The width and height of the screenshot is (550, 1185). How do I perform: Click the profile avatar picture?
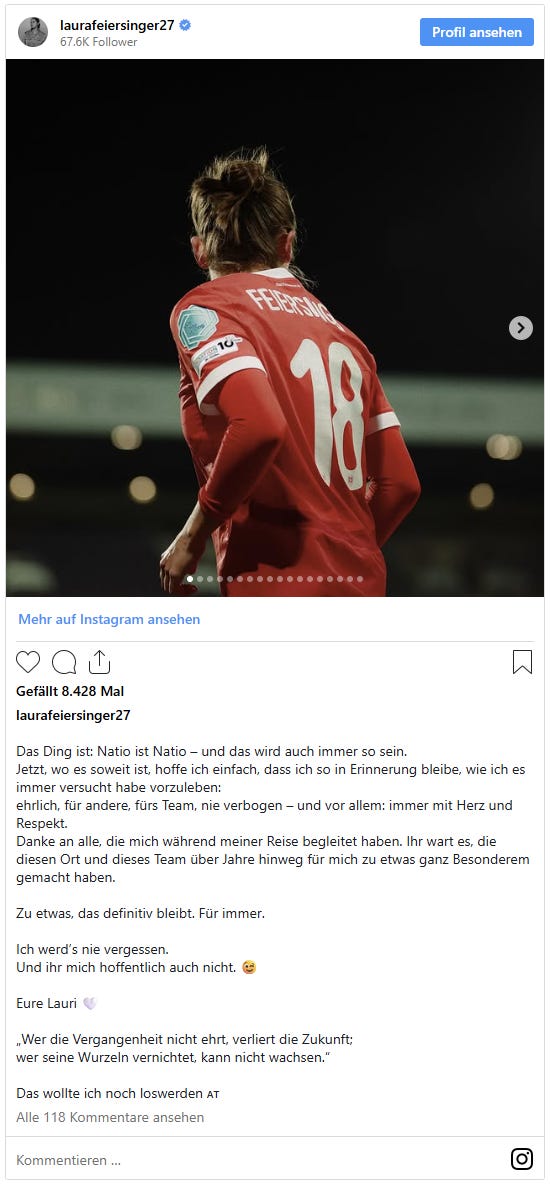pyautogui.click(x=33, y=32)
